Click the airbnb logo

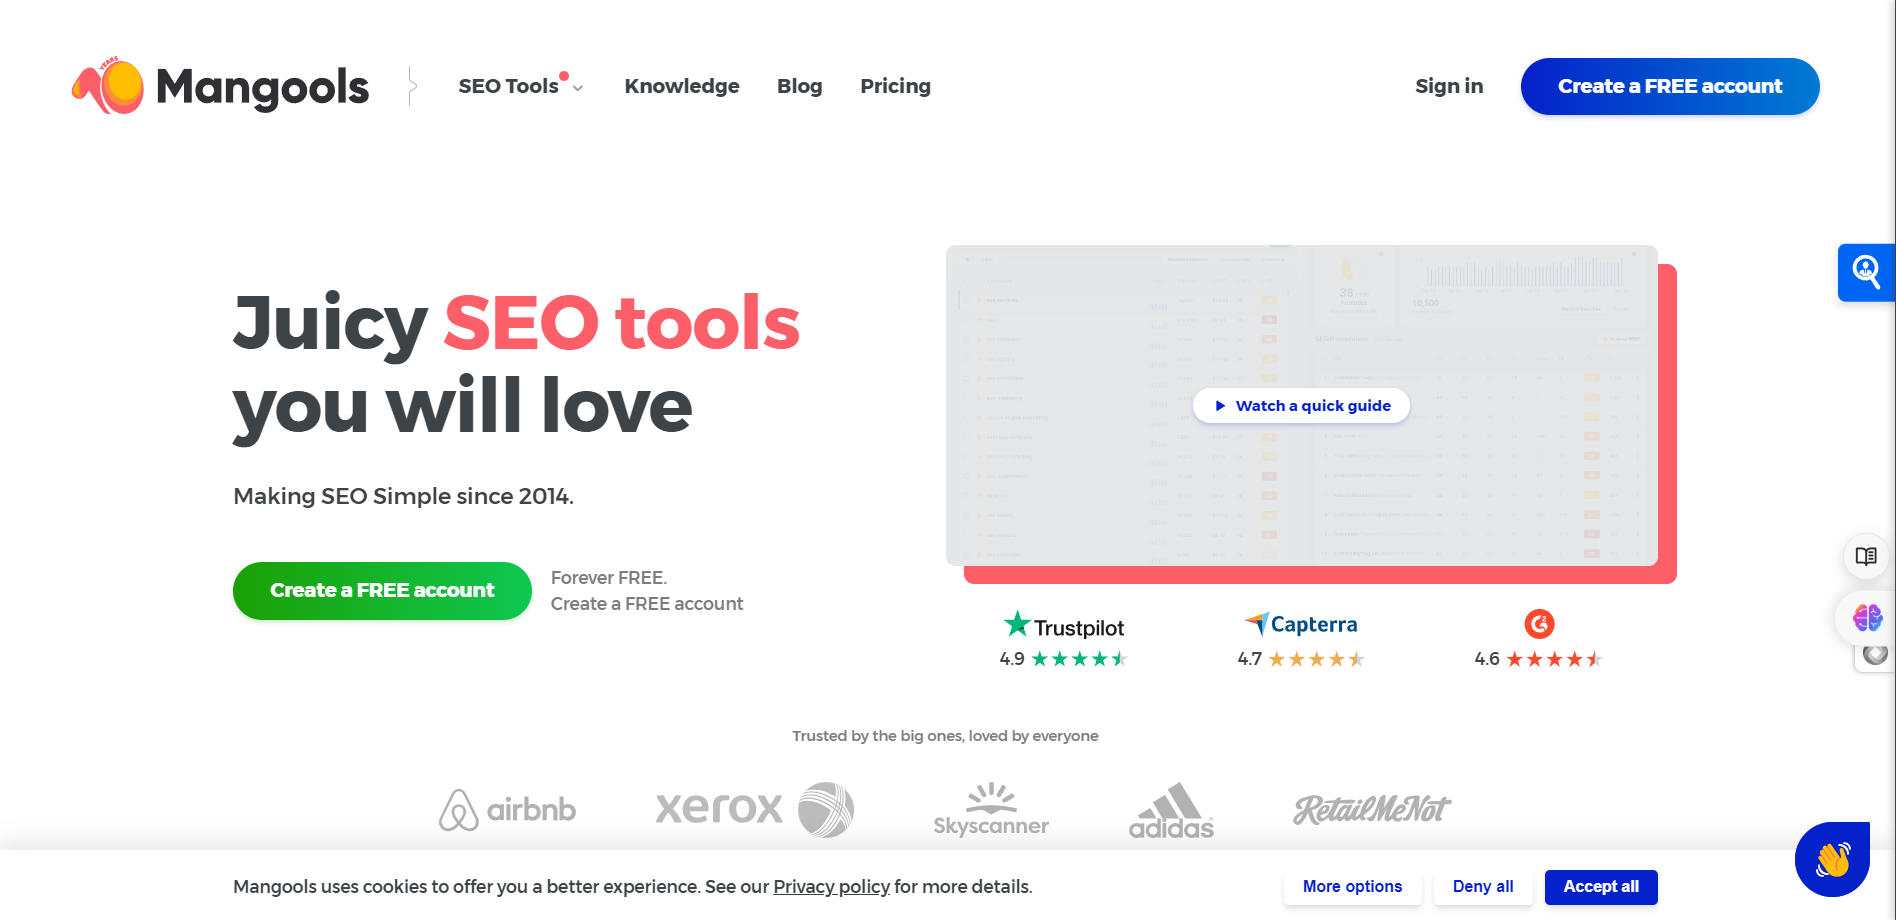(x=508, y=810)
